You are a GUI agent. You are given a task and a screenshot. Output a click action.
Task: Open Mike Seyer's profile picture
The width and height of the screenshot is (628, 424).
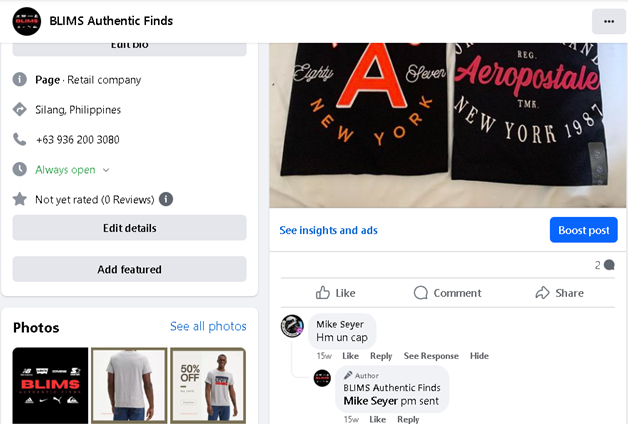(x=293, y=326)
